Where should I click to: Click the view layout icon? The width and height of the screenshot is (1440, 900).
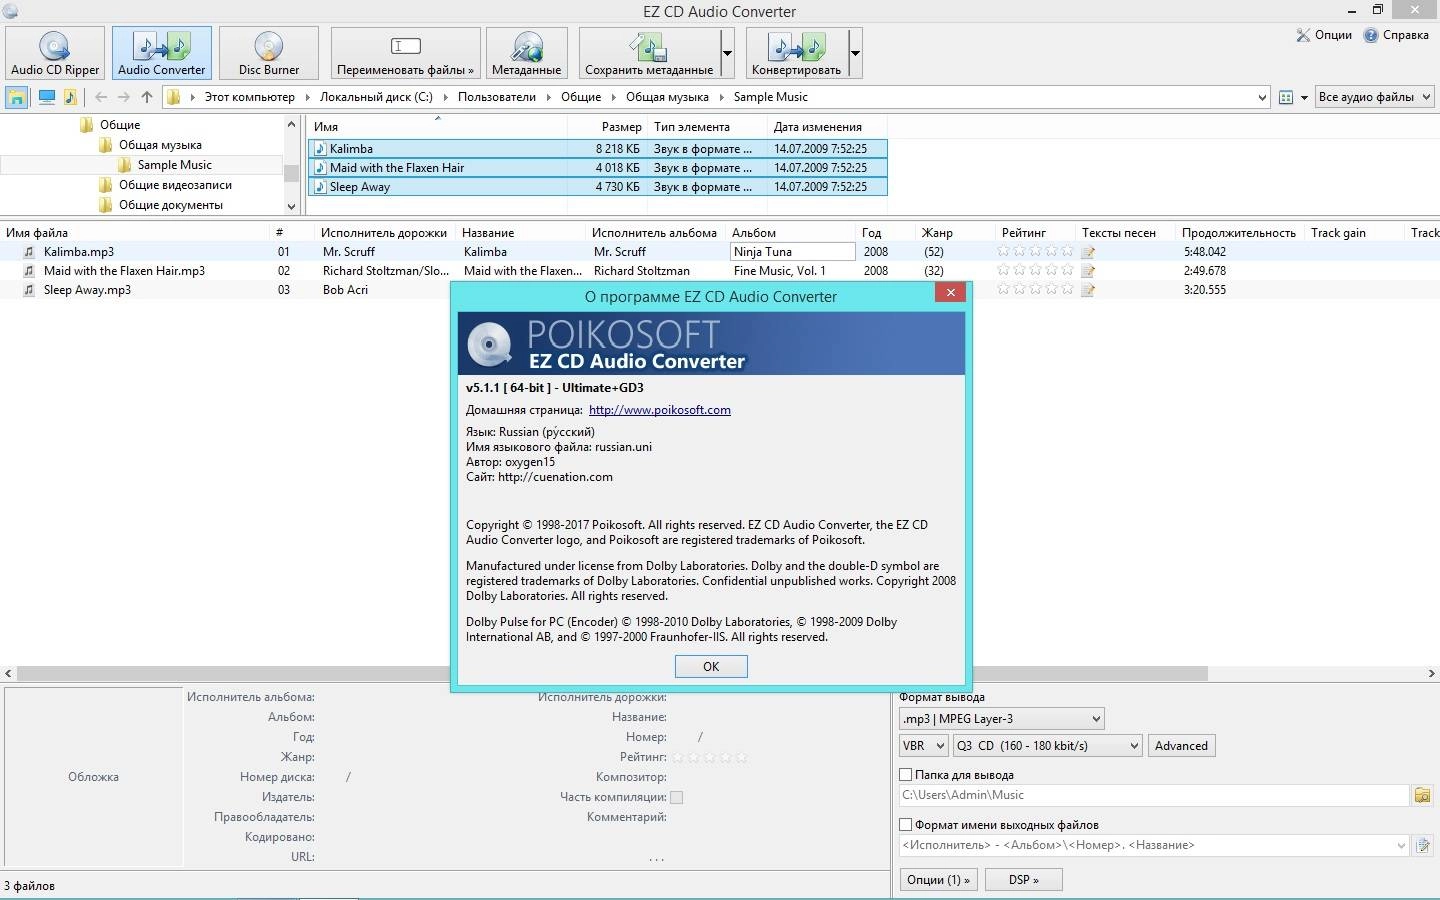[1286, 97]
